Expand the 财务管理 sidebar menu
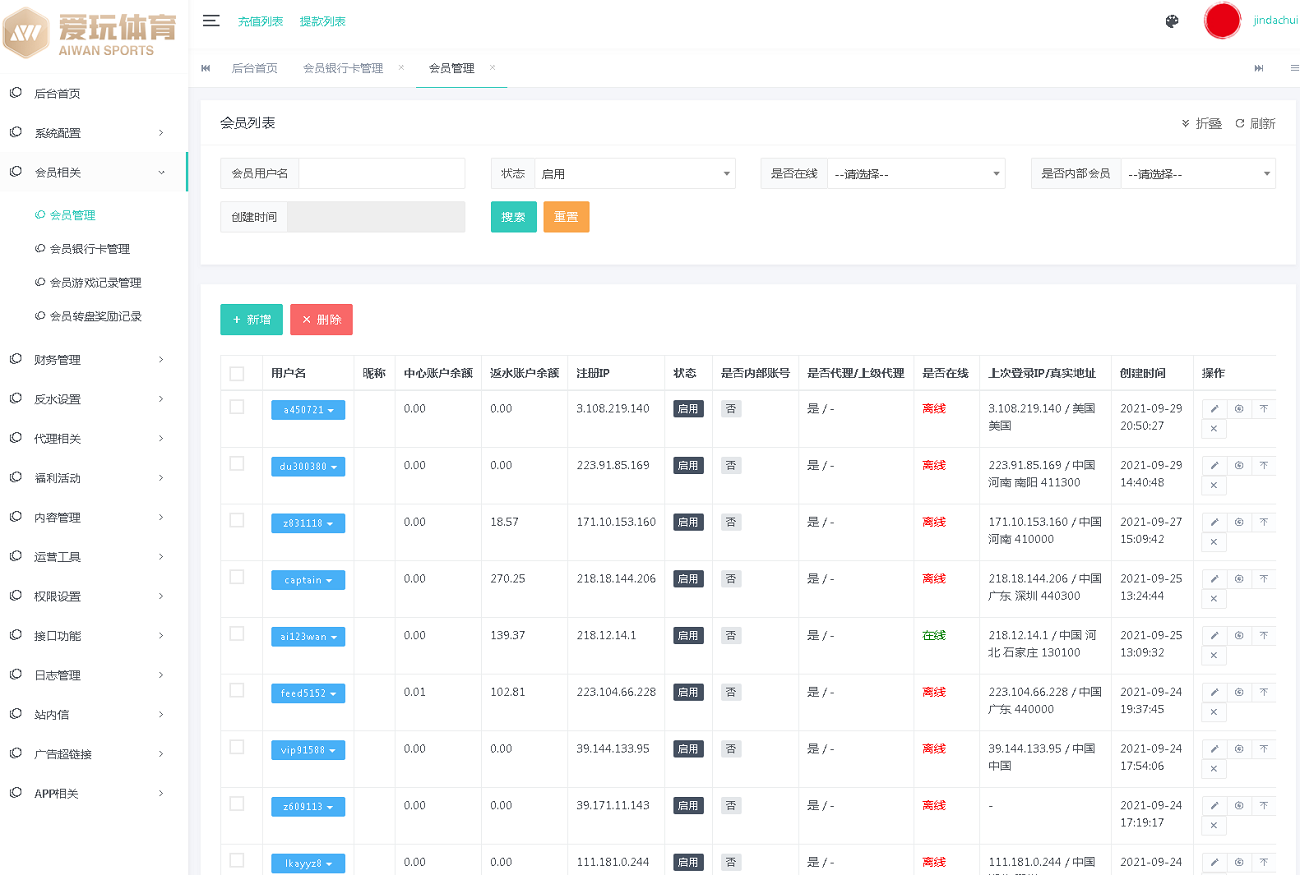Screen dimensions: 1300x875 (x=93, y=360)
